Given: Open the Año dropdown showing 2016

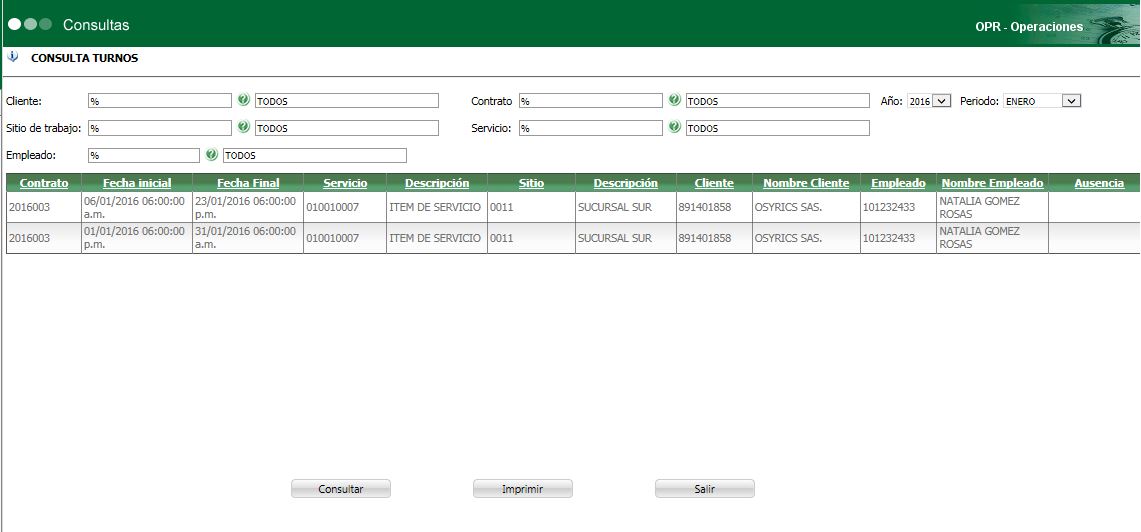Looking at the screenshot, I should [929, 101].
